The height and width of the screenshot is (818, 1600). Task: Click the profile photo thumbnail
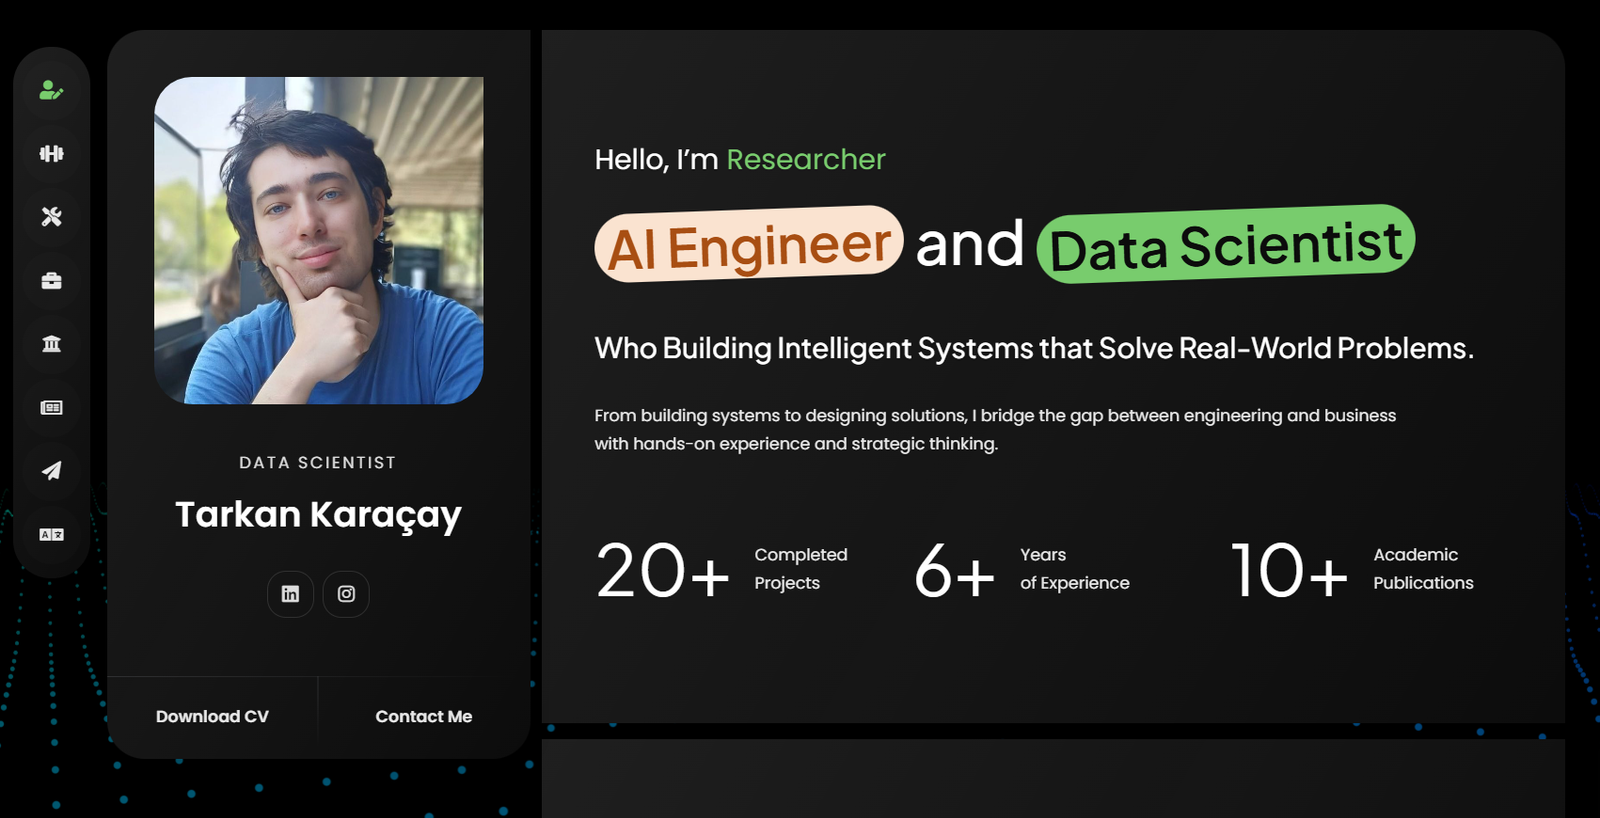318,241
